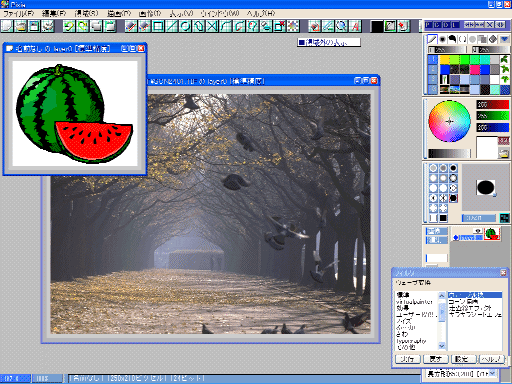Click the red letter A text tool
This screenshot has height=384, width=512.
tap(355, 26)
